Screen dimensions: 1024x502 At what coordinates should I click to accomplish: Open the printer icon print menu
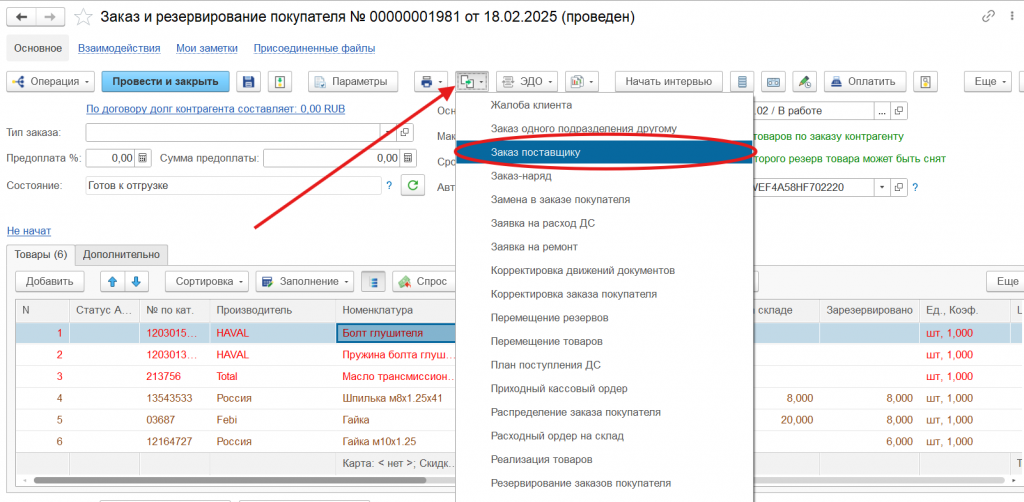[432, 81]
